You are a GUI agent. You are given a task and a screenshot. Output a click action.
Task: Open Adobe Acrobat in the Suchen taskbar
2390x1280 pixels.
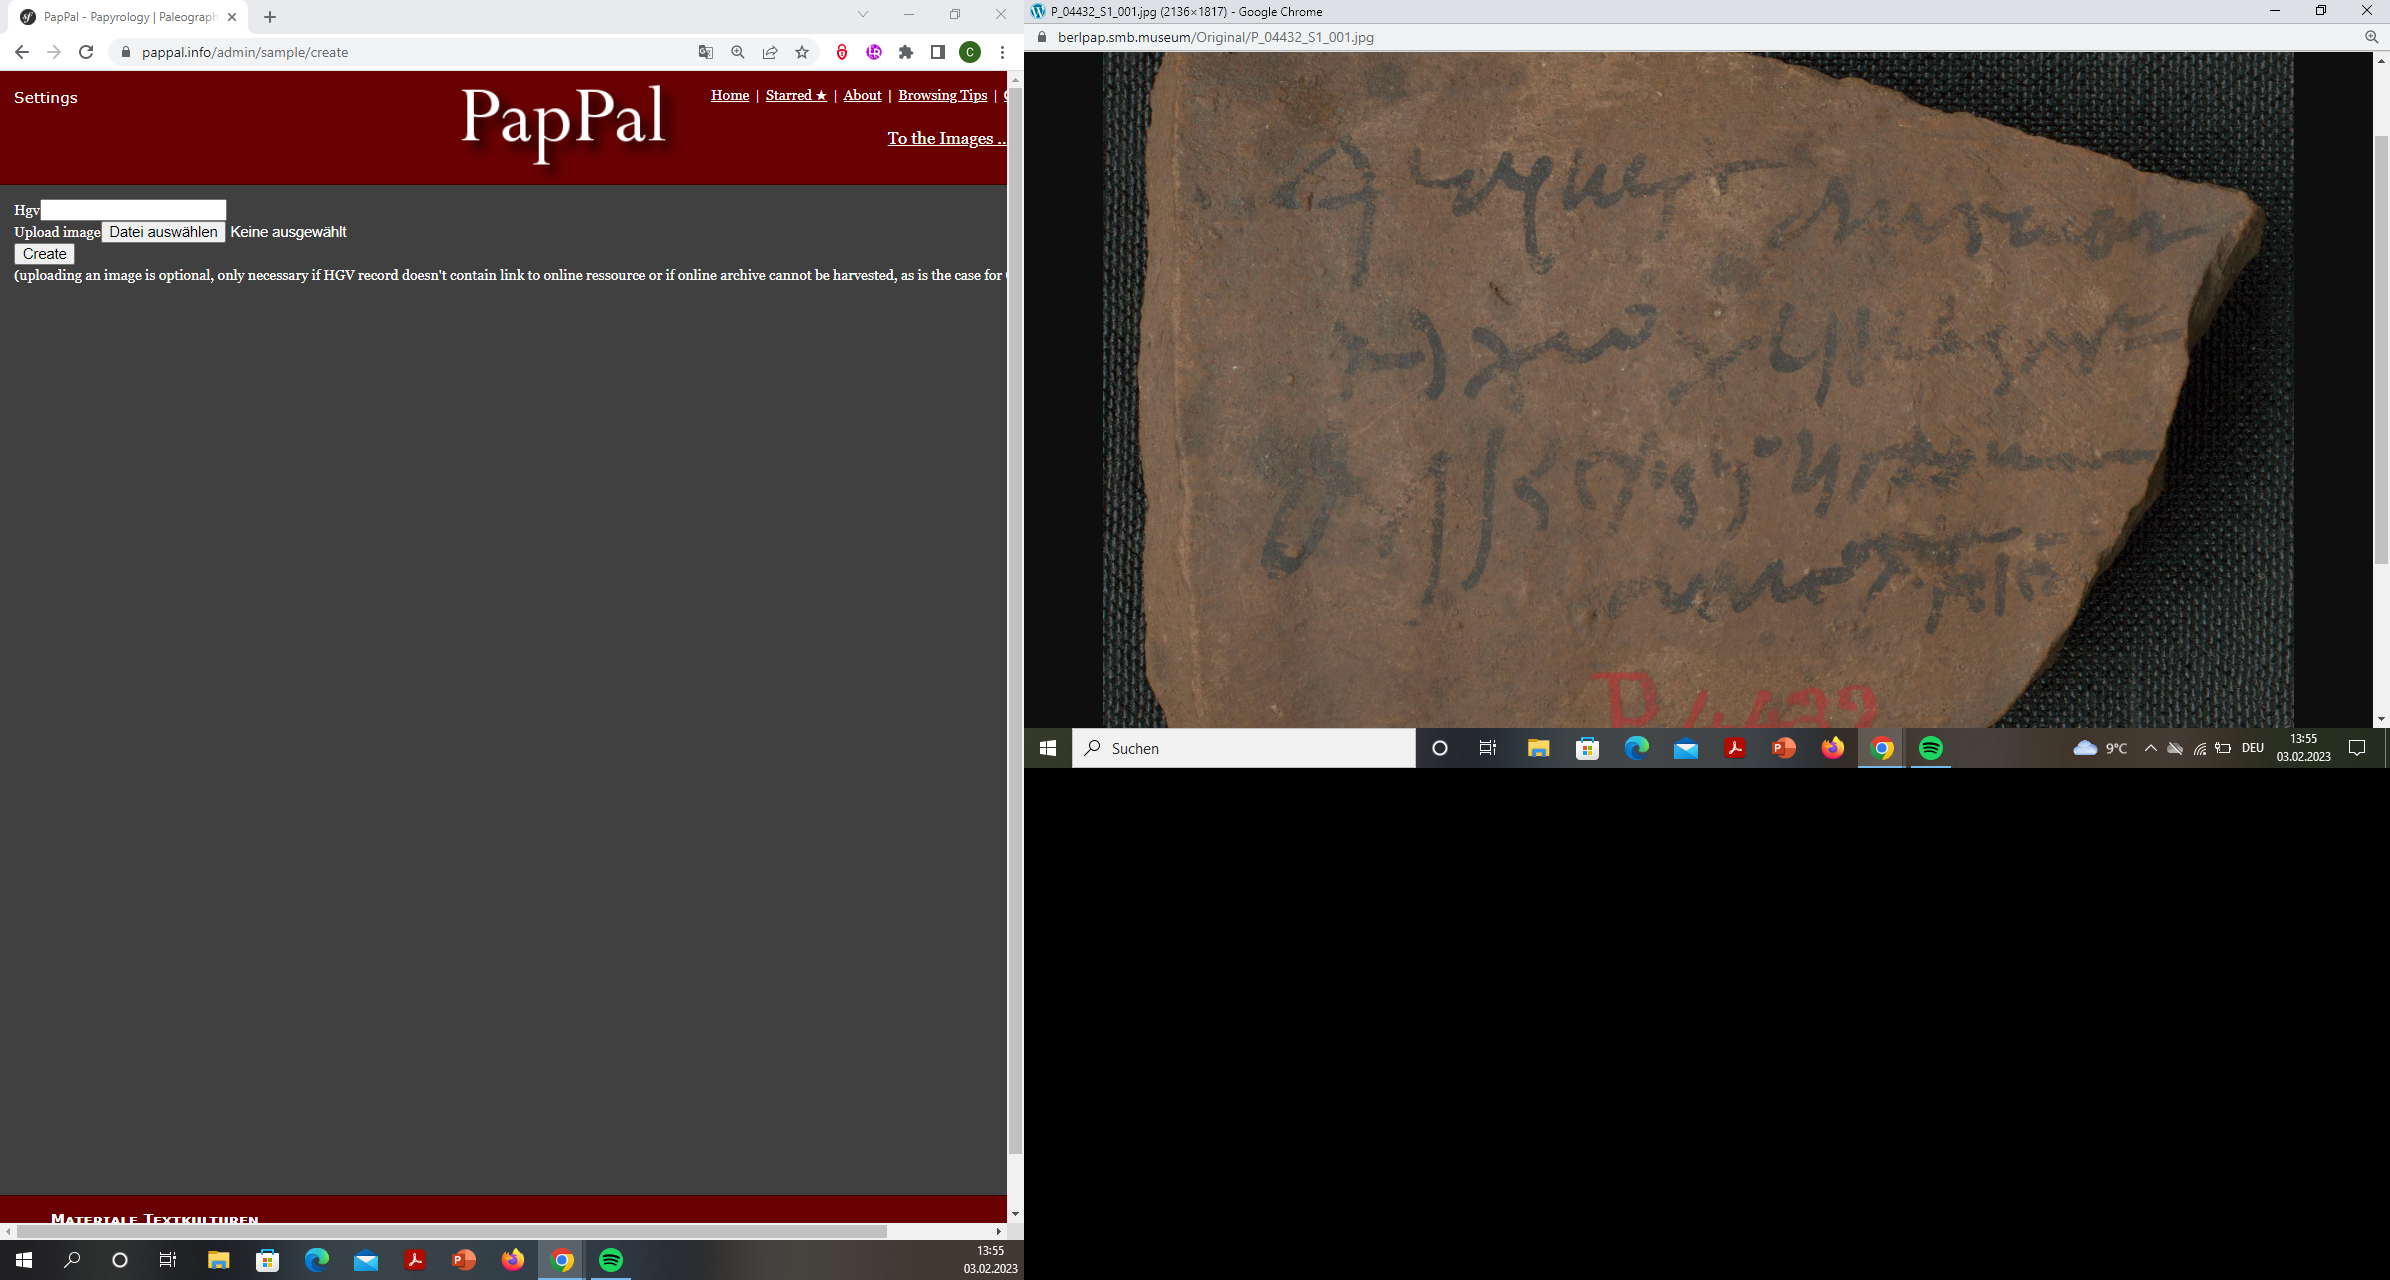(1734, 748)
